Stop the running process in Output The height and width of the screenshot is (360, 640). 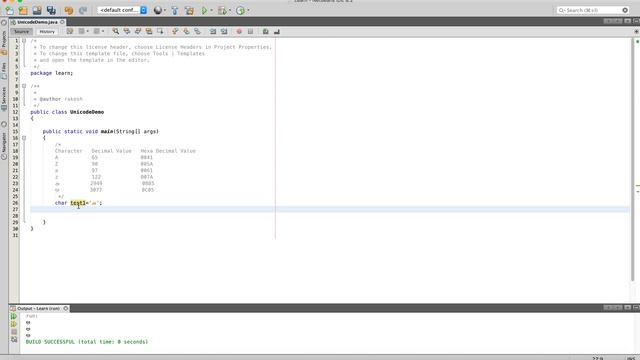[14, 332]
